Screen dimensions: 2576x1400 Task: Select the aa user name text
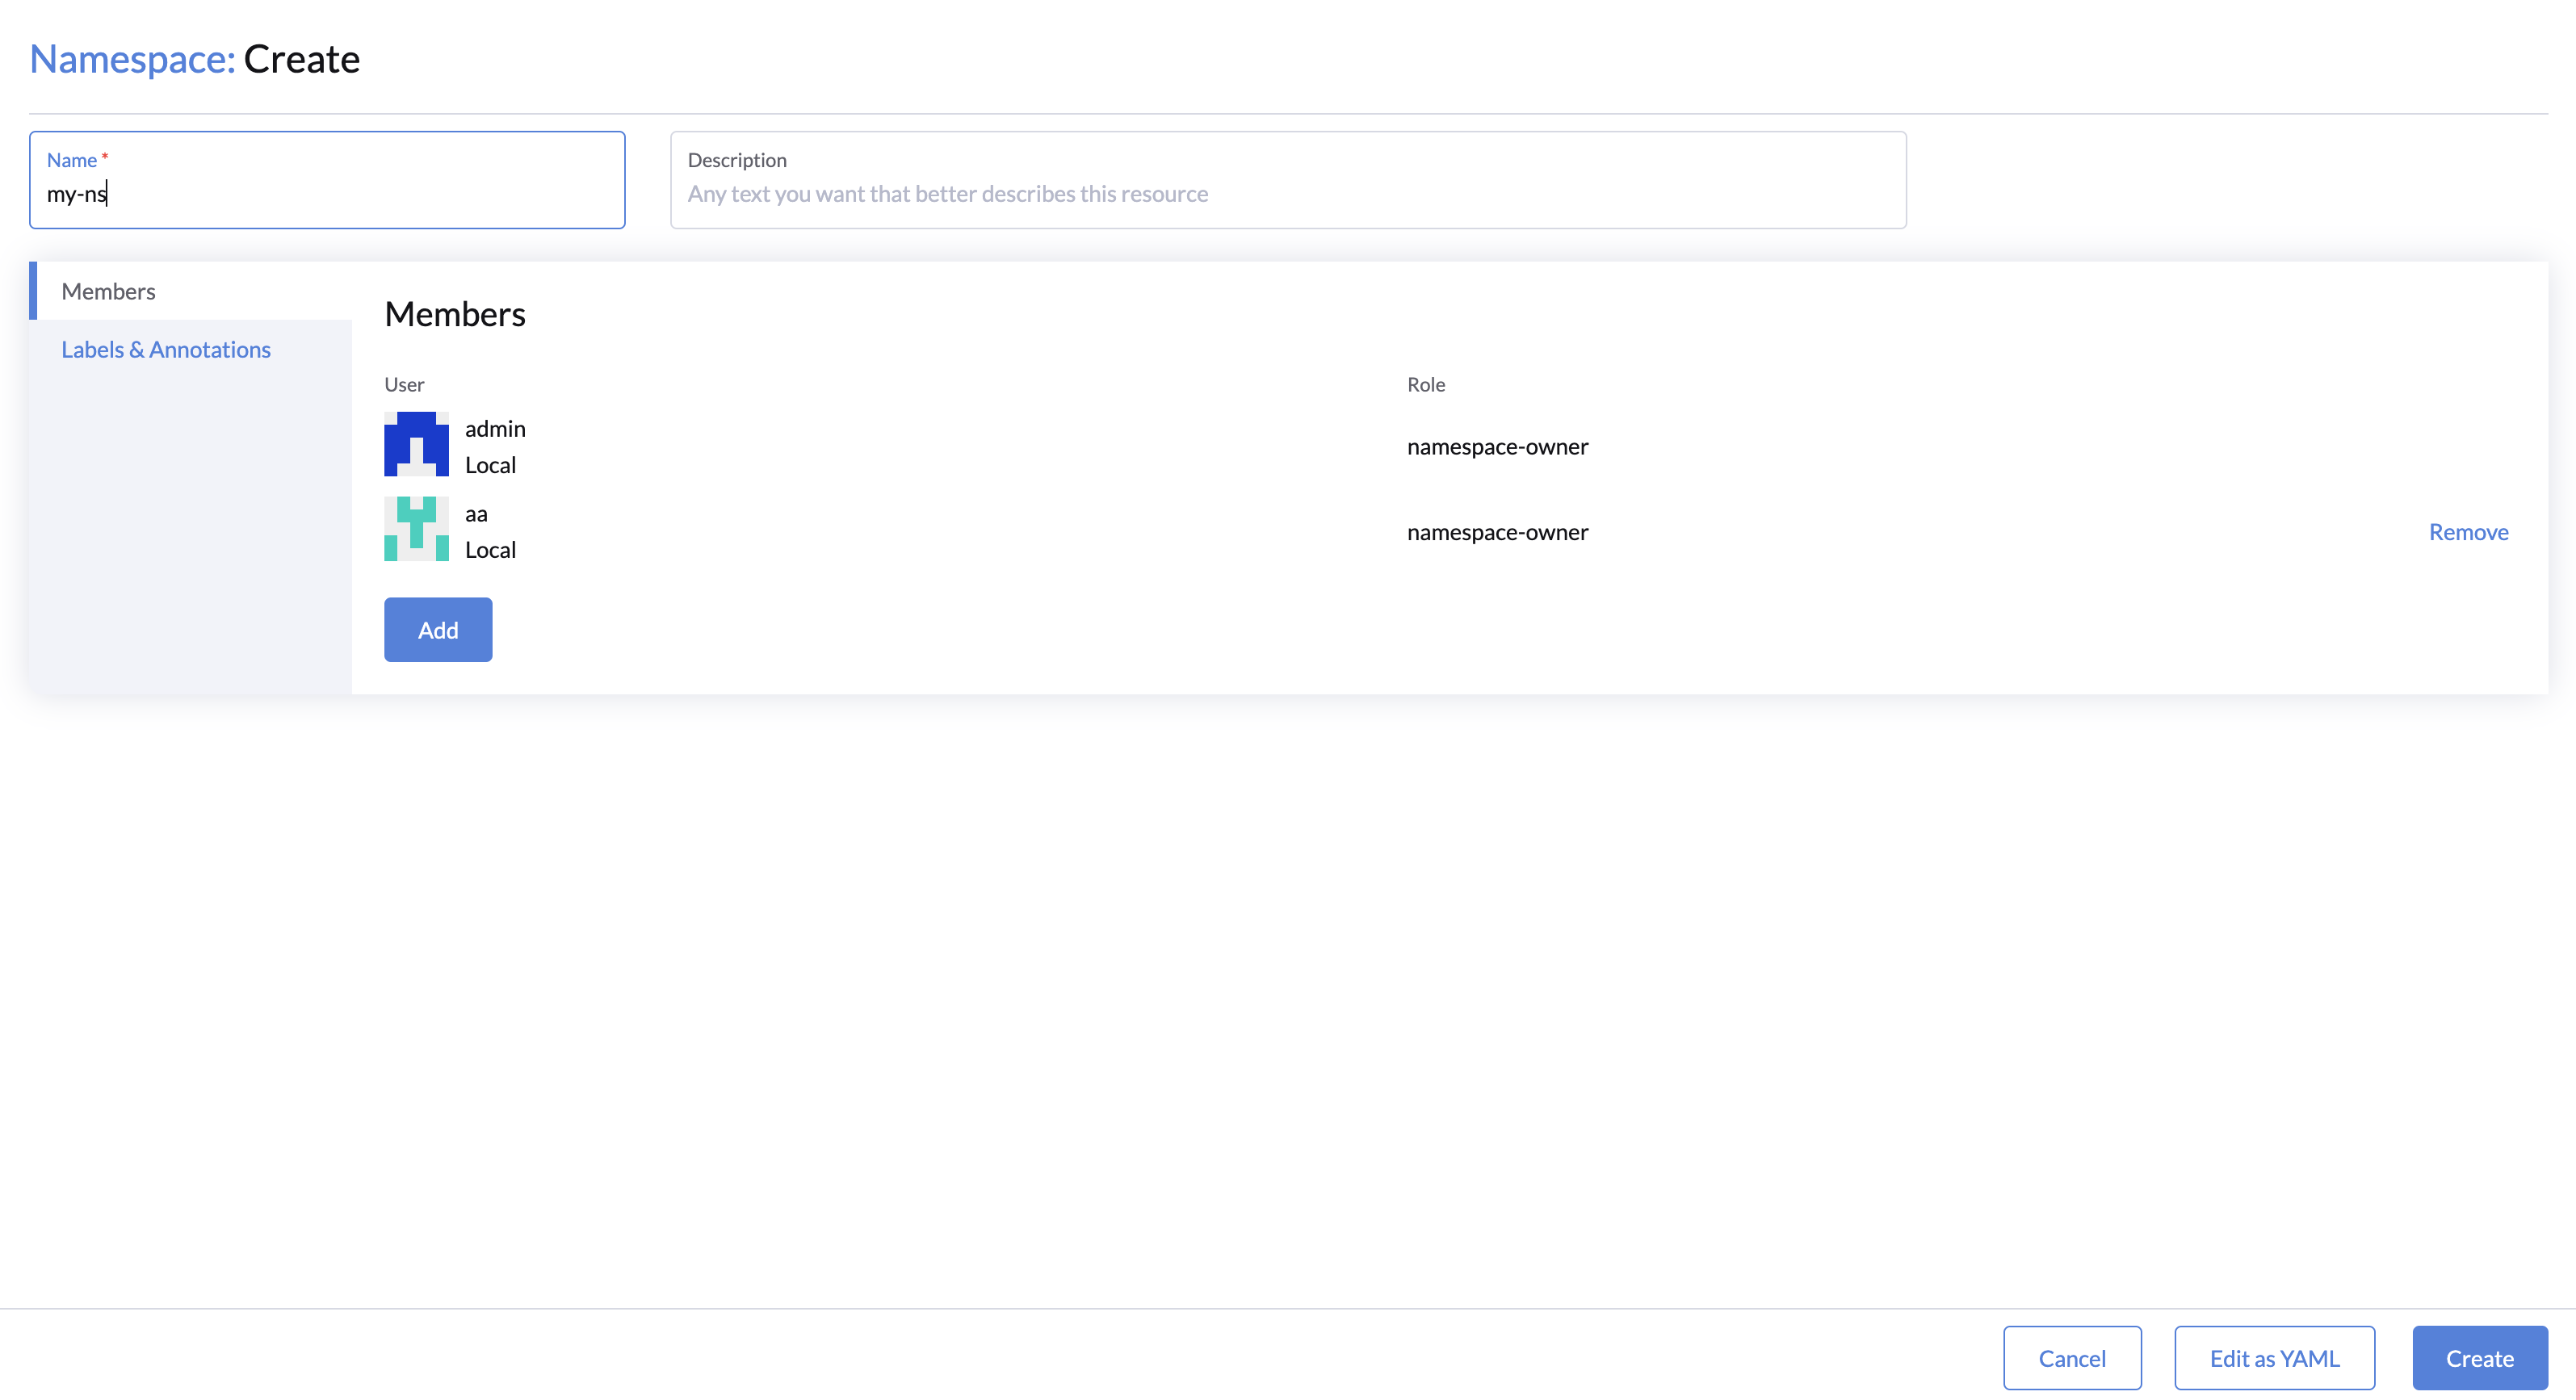coord(476,514)
